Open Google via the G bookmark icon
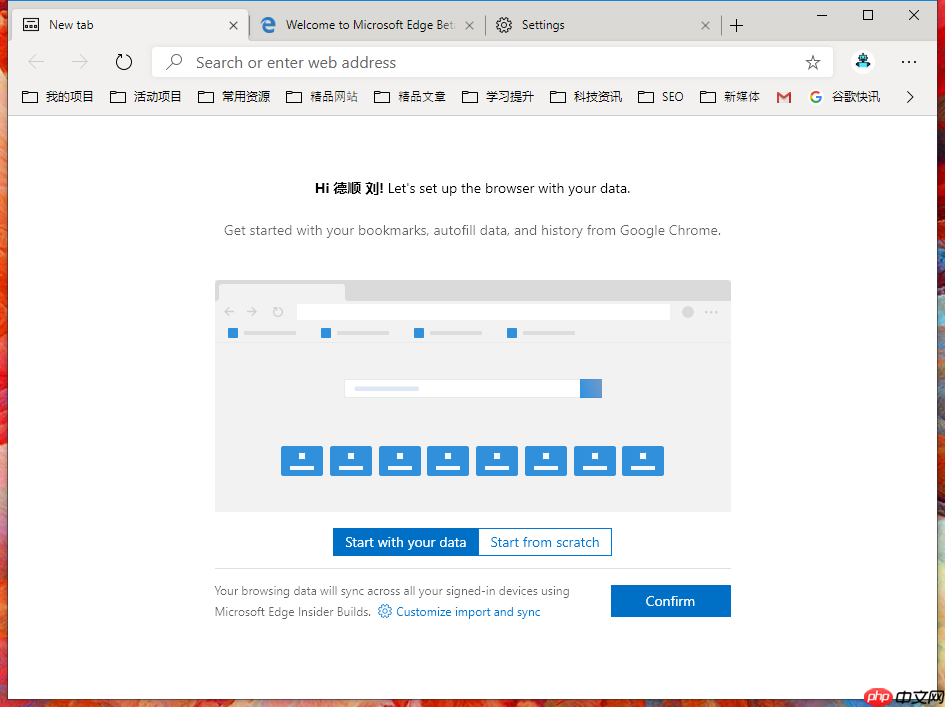This screenshot has width=945, height=707. coord(815,96)
